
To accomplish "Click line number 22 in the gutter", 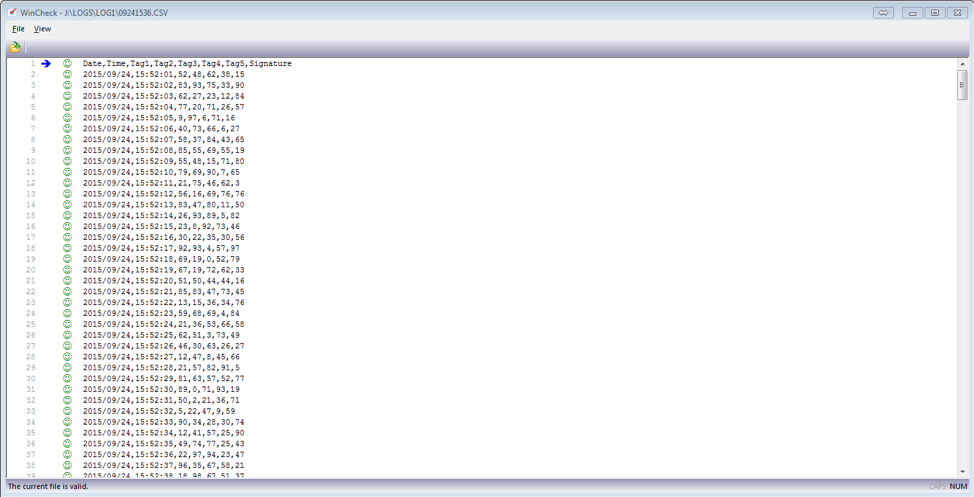I will (30, 291).
